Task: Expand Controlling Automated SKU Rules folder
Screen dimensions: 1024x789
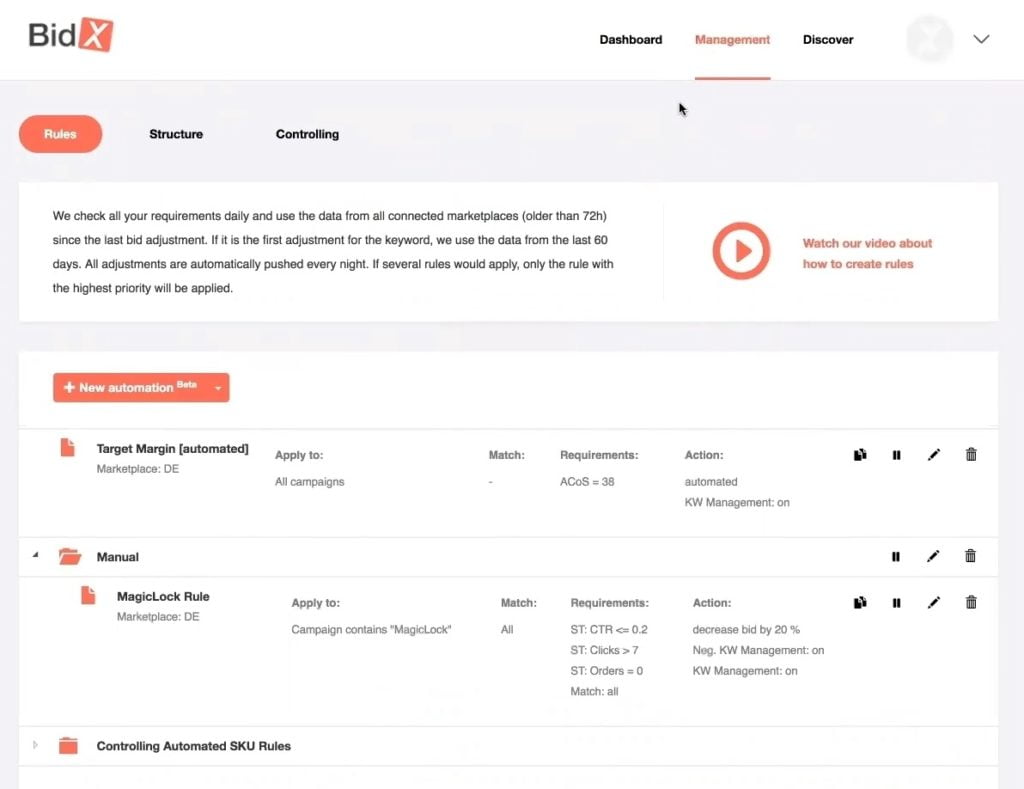Action: [35, 745]
